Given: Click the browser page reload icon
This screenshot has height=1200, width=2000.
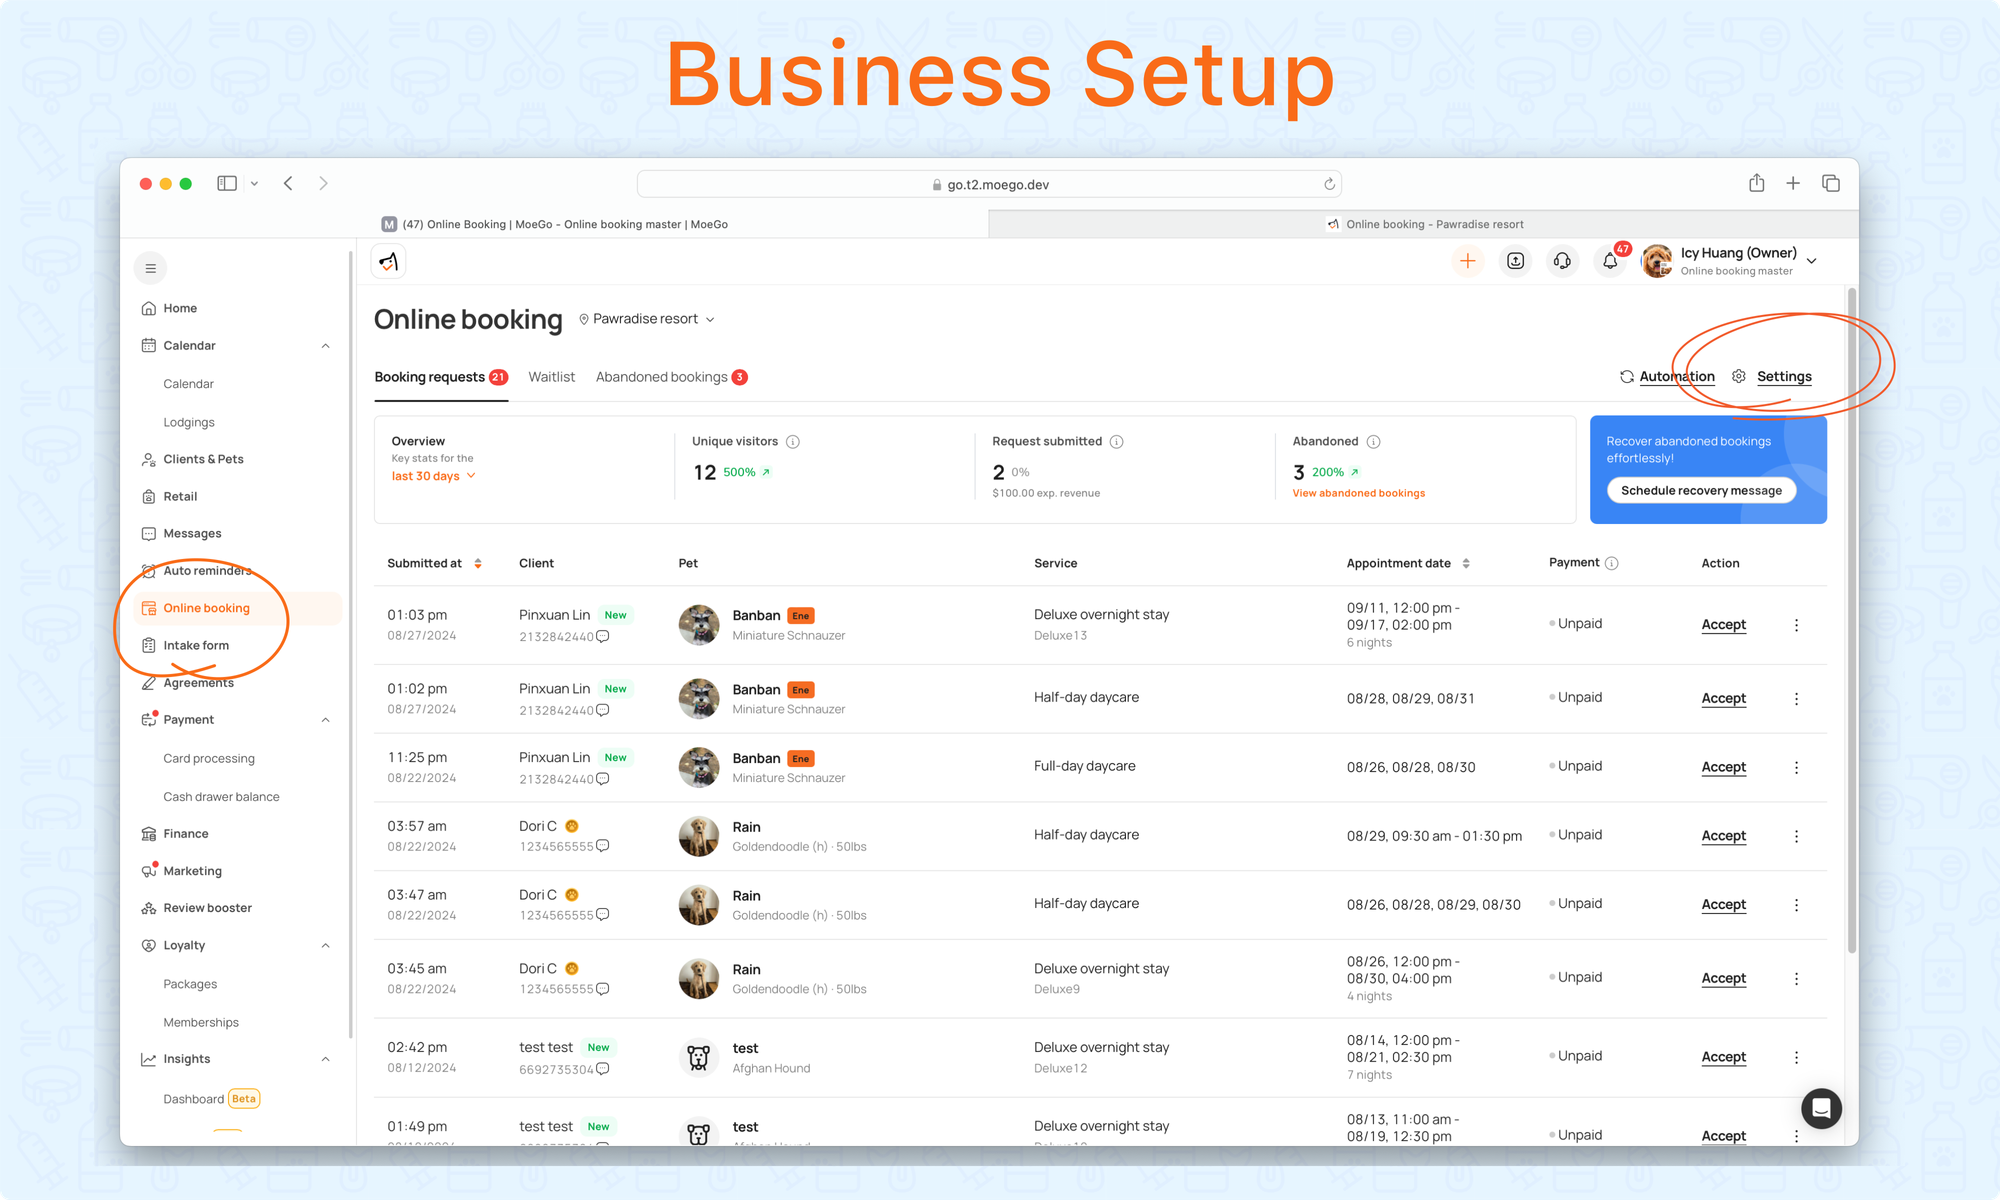Looking at the screenshot, I should click(x=1329, y=184).
